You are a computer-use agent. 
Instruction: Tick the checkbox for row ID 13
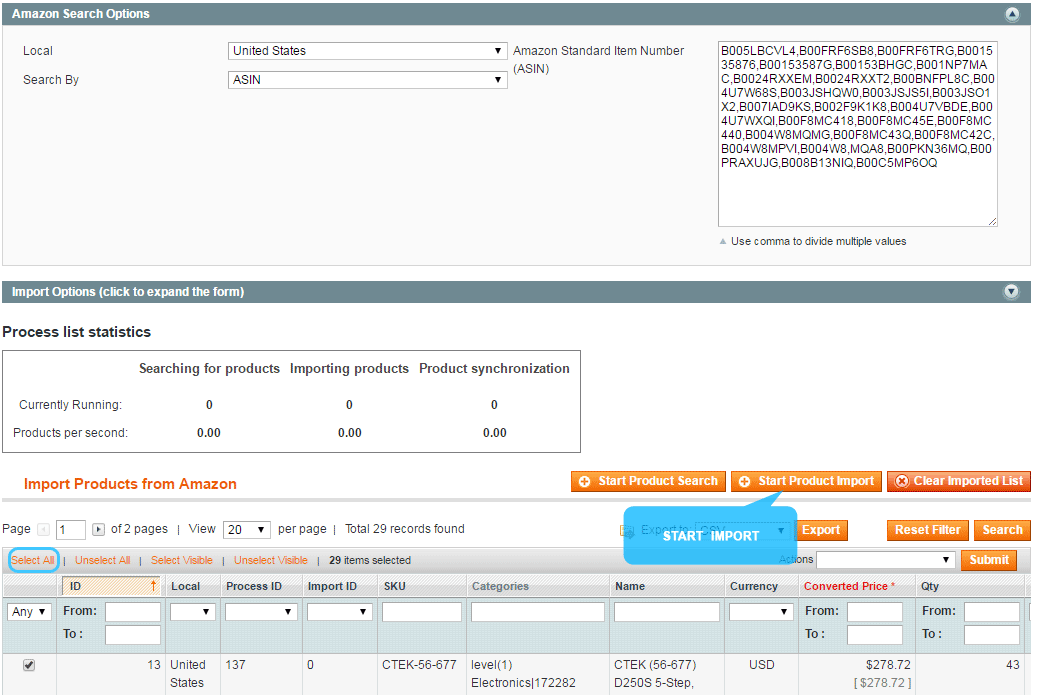pyautogui.click(x=29, y=665)
